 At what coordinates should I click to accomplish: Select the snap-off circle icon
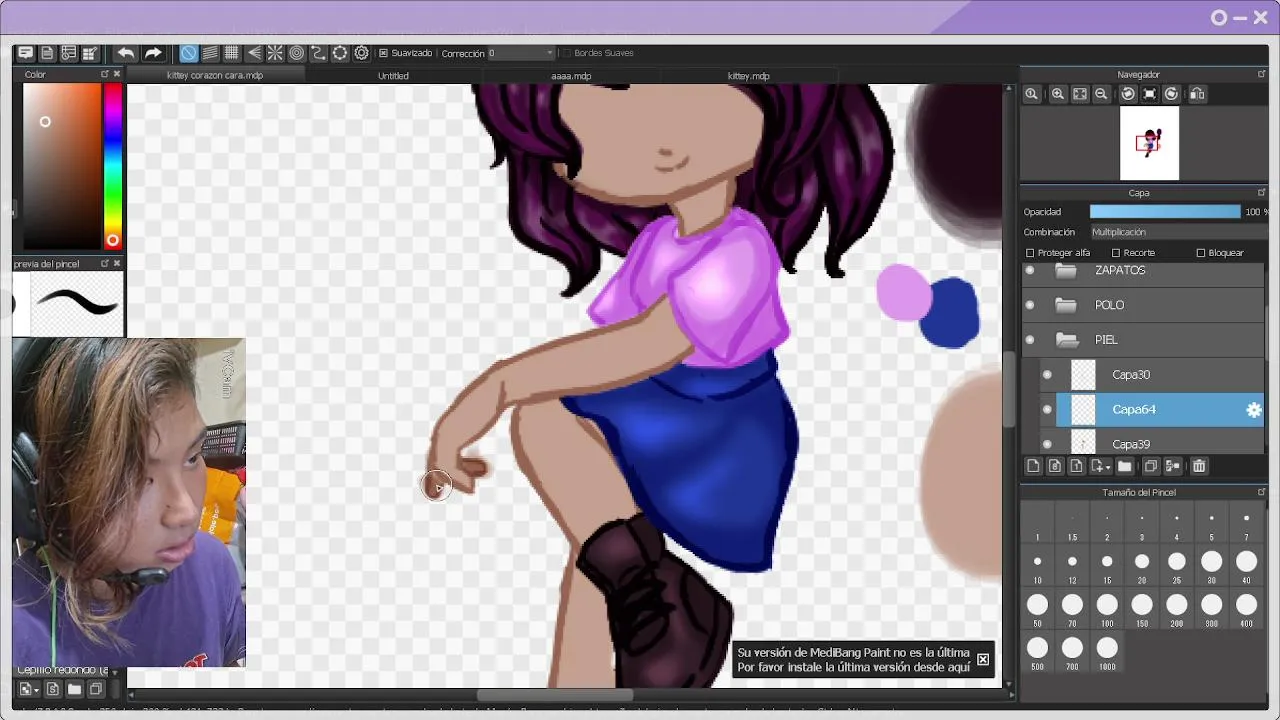[188, 53]
